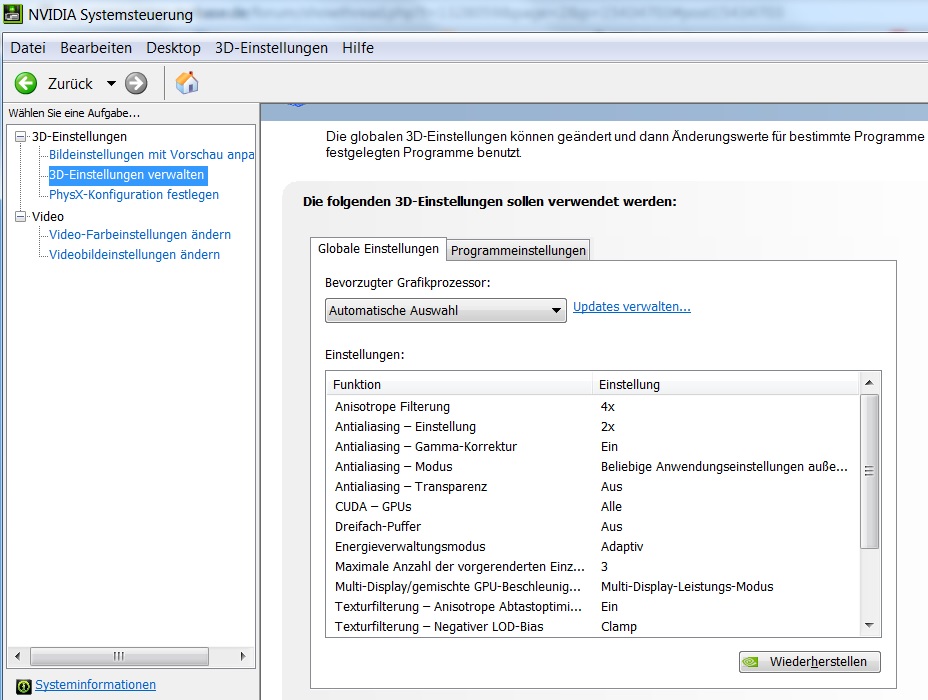The height and width of the screenshot is (700, 928).
Task: Click the Zurück label in toolbar
Action: point(70,84)
